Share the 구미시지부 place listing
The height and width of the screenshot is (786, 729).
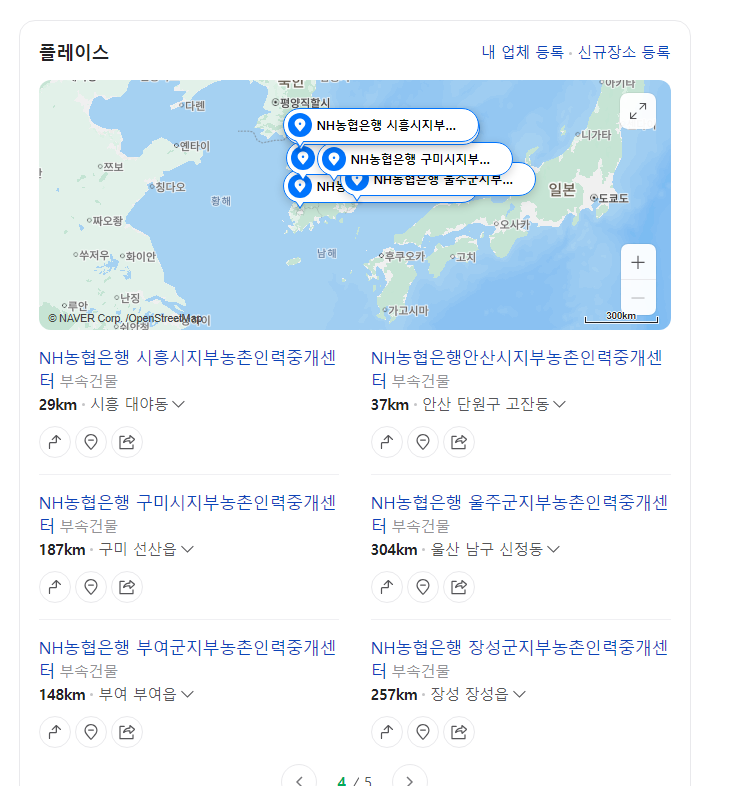pos(127,587)
